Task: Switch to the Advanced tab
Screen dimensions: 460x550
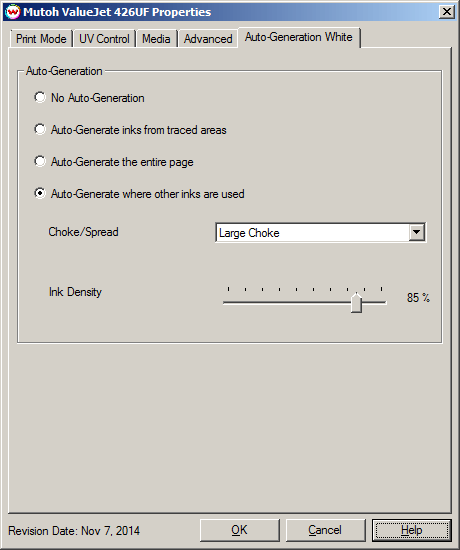Action: (x=208, y=39)
